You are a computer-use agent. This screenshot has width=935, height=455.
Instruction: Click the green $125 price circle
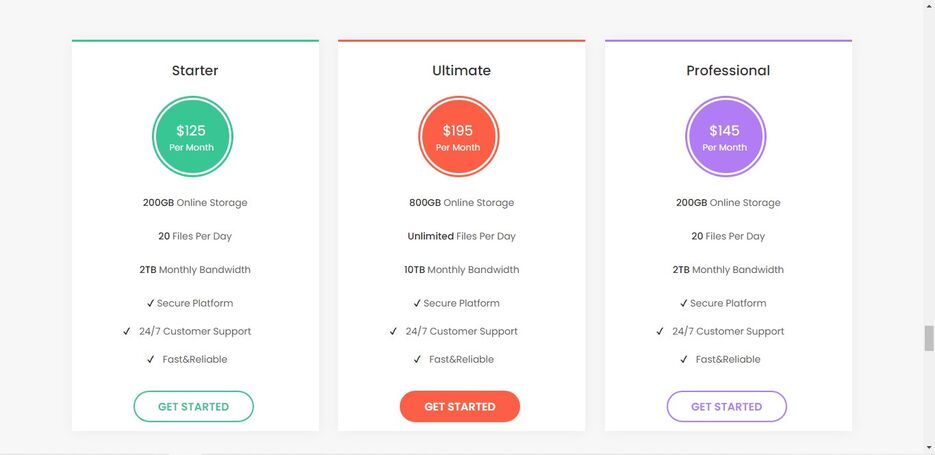click(x=192, y=137)
